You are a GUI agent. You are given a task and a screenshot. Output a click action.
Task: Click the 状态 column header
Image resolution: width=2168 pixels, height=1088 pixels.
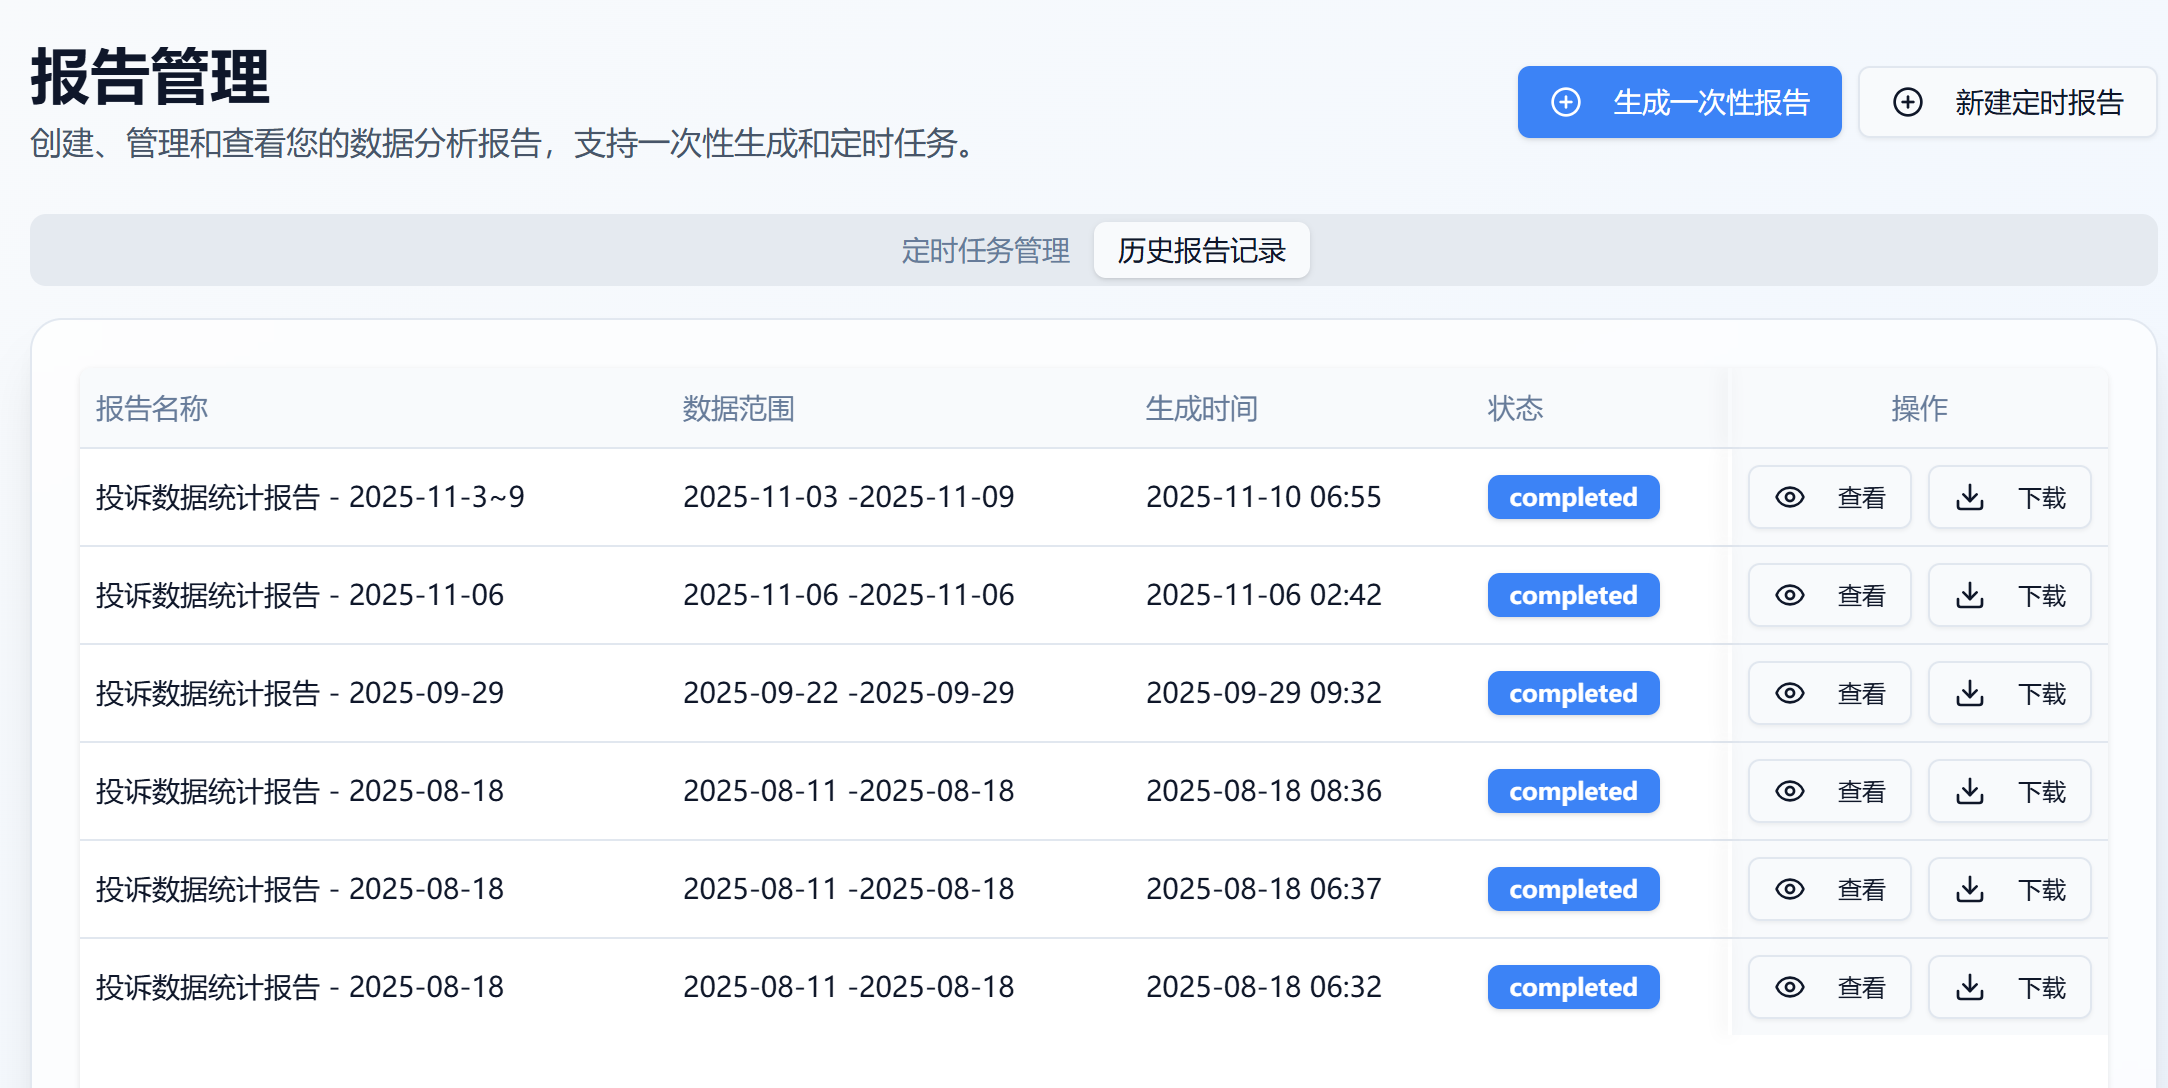[1515, 408]
